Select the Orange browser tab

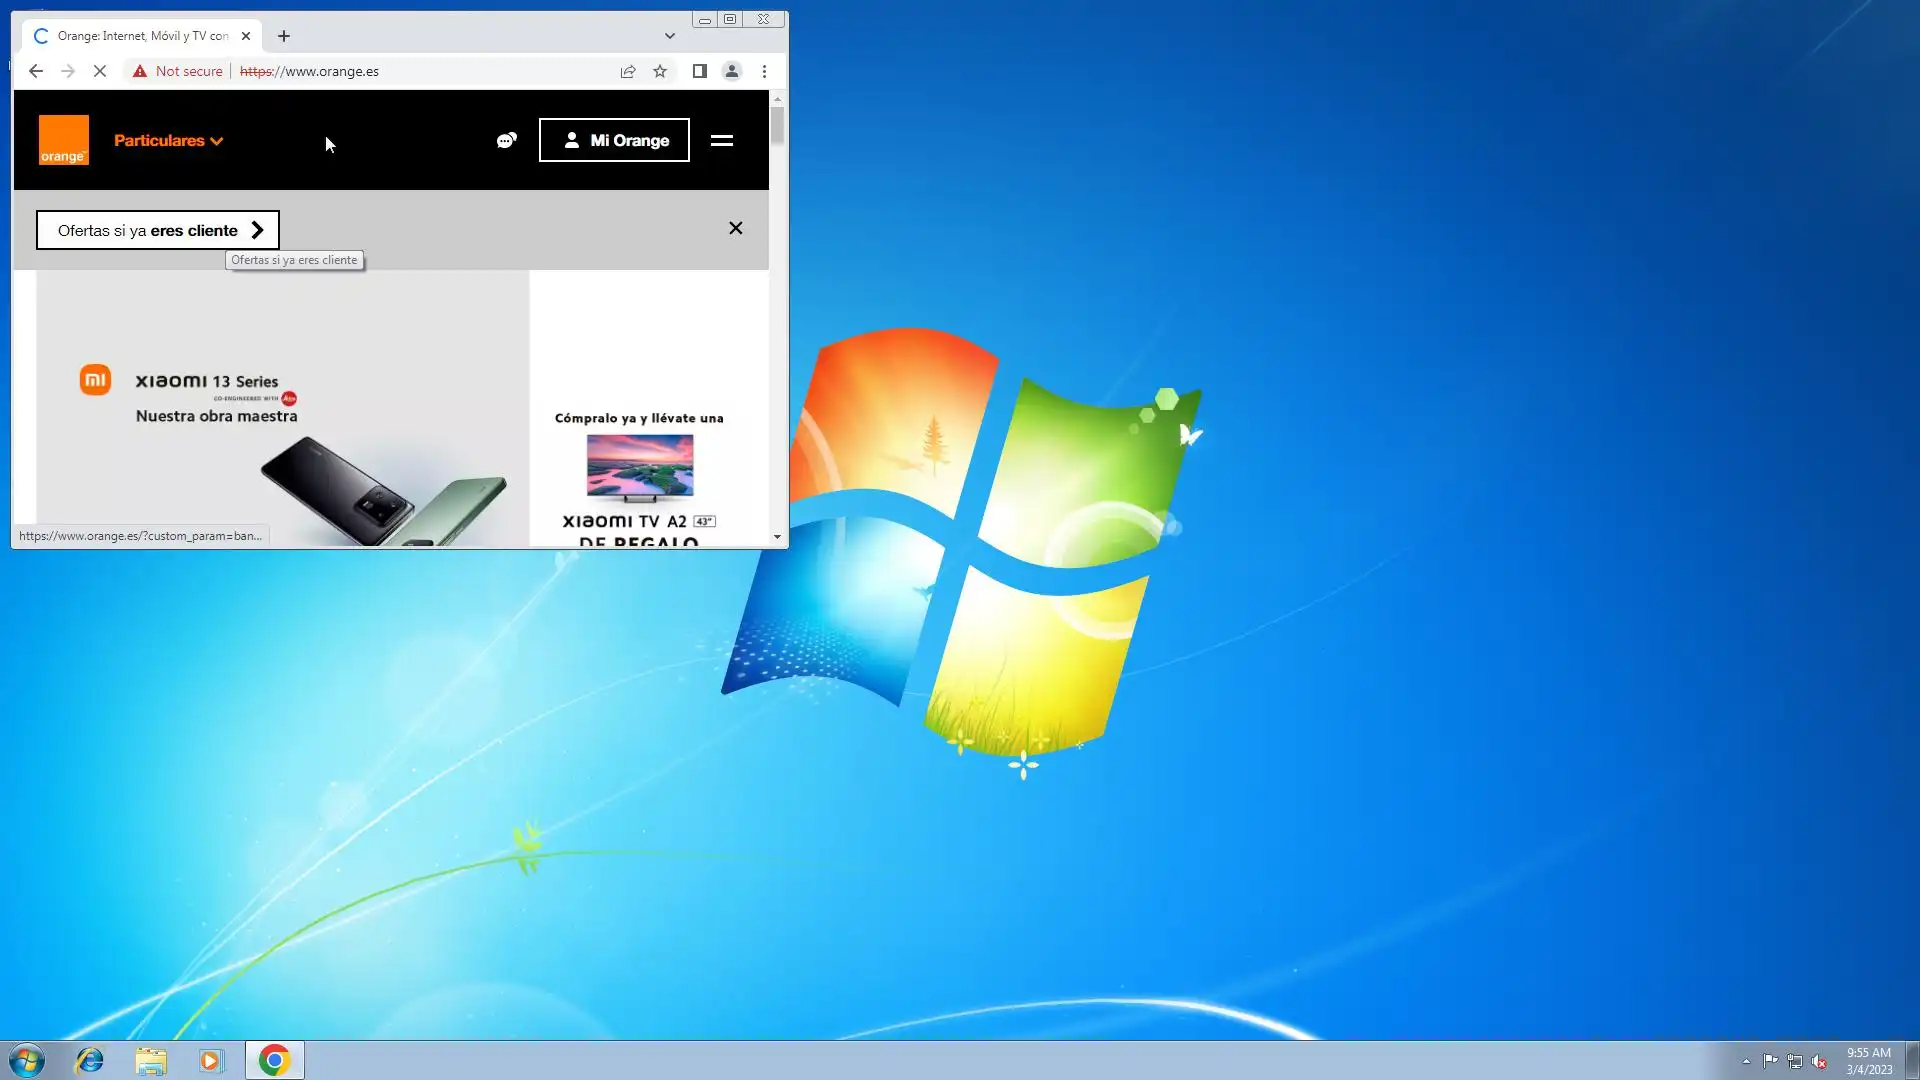coord(140,36)
